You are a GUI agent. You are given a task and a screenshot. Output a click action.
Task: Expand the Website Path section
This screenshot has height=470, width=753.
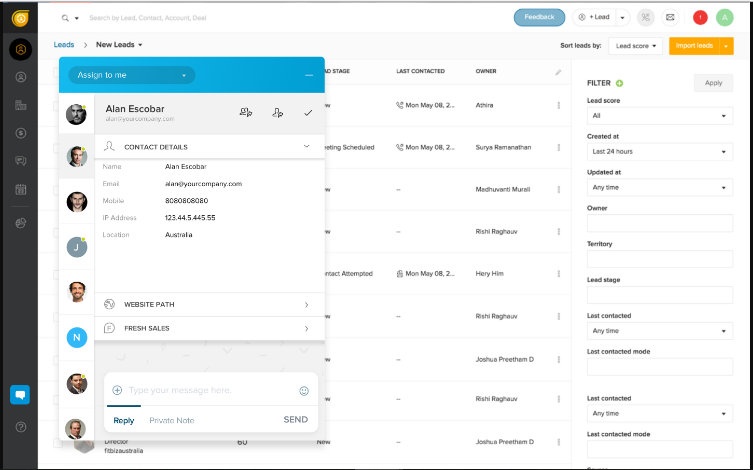point(210,304)
